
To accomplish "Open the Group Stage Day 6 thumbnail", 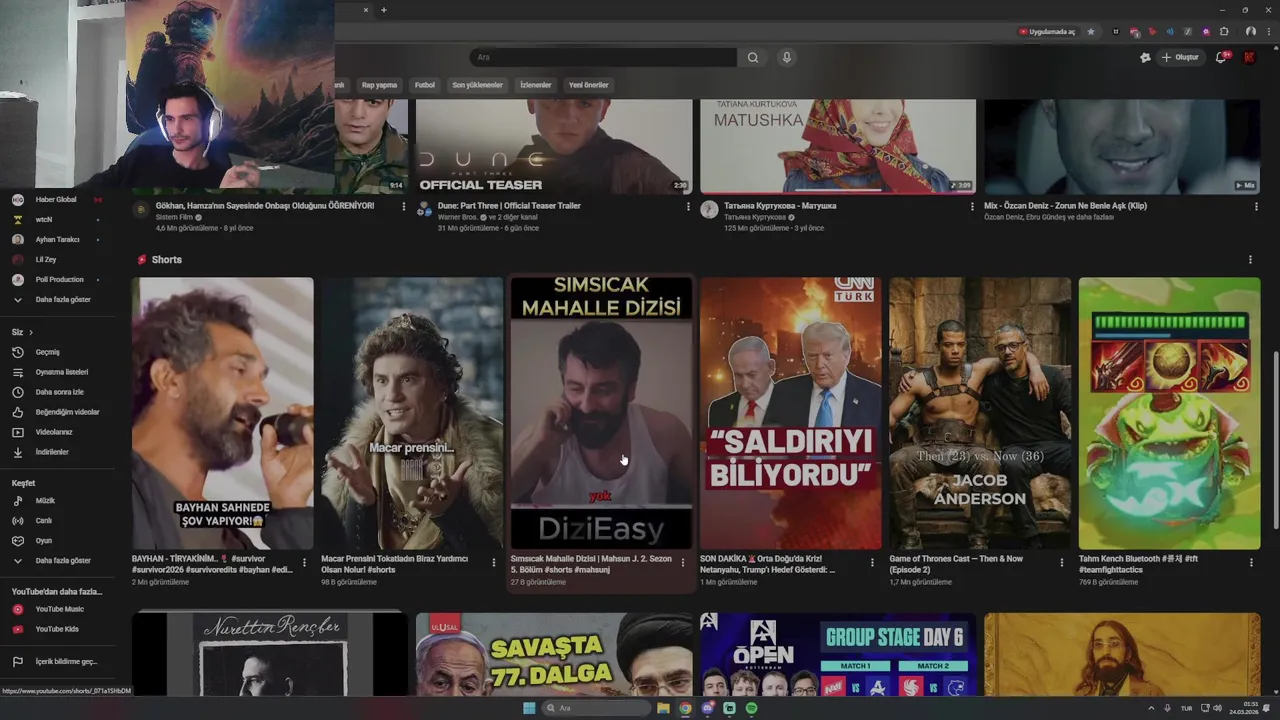I will (838, 655).
